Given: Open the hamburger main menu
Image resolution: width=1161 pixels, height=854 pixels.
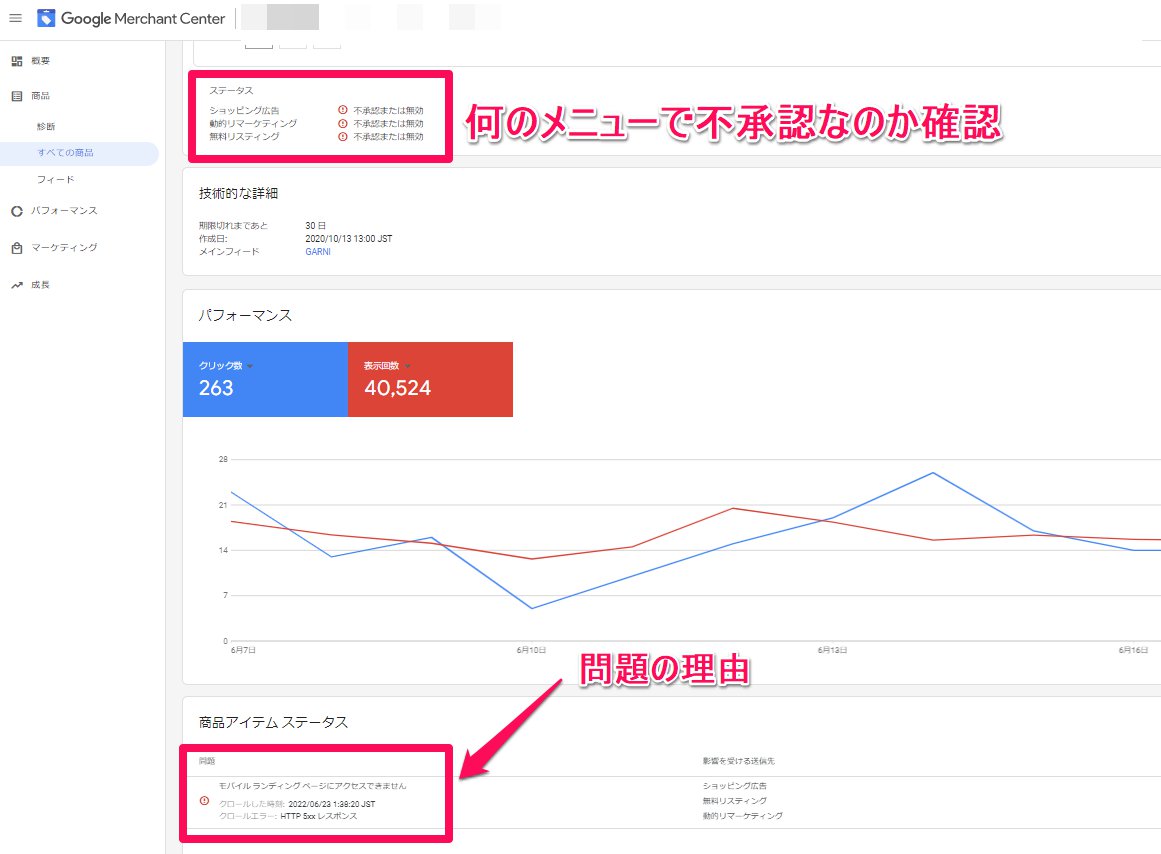Looking at the screenshot, I should [15, 18].
